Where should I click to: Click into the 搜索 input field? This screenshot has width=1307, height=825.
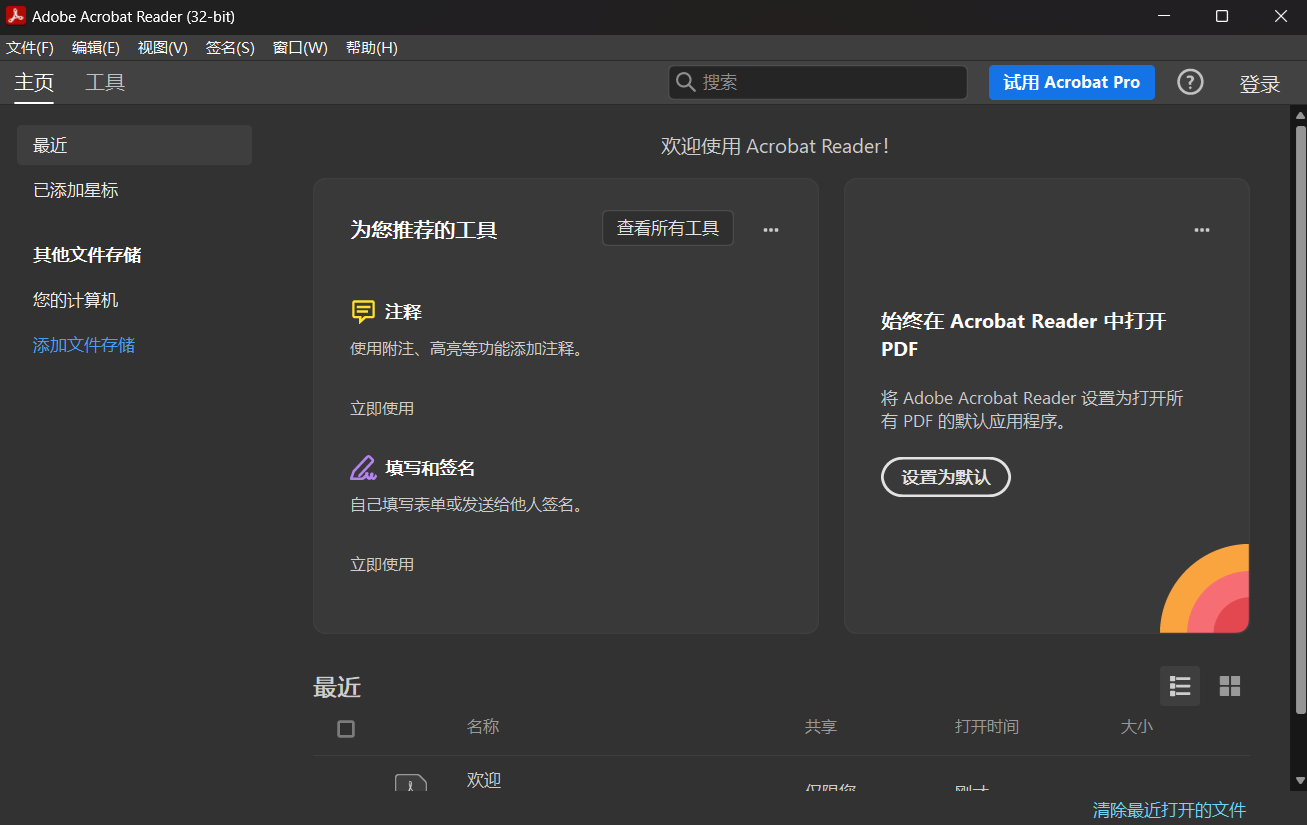818,83
